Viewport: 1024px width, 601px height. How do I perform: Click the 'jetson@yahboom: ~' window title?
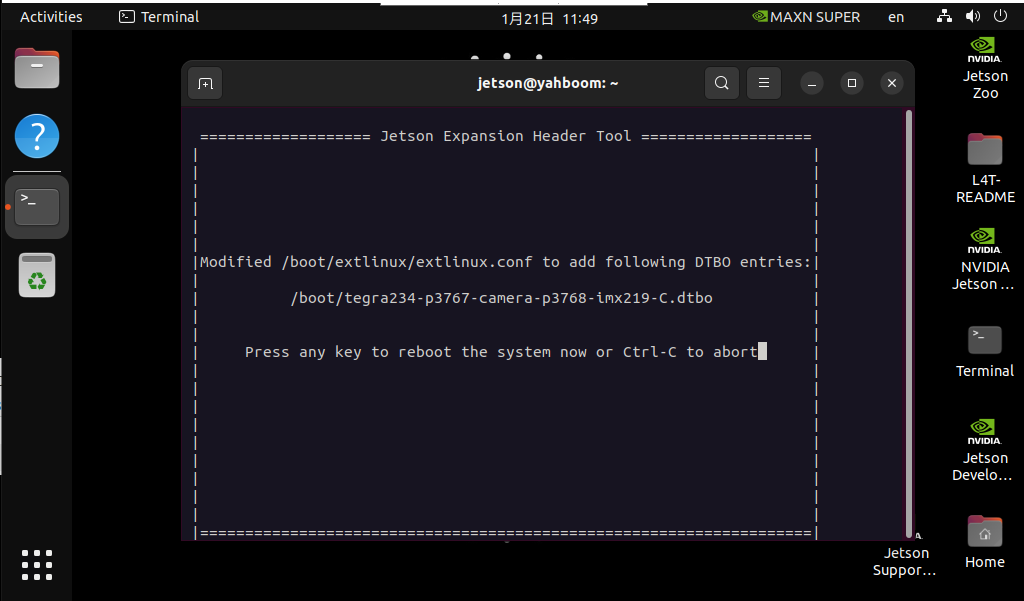point(547,83)
